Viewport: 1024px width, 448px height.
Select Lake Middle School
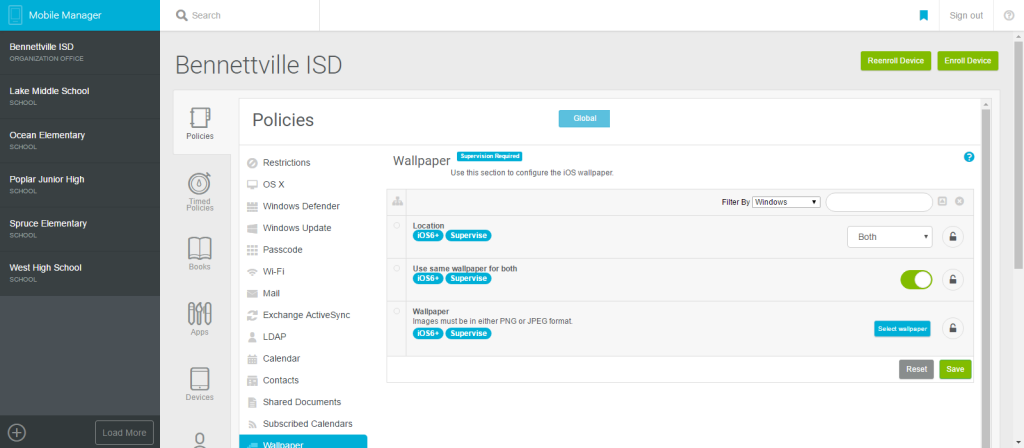(80, 96)
